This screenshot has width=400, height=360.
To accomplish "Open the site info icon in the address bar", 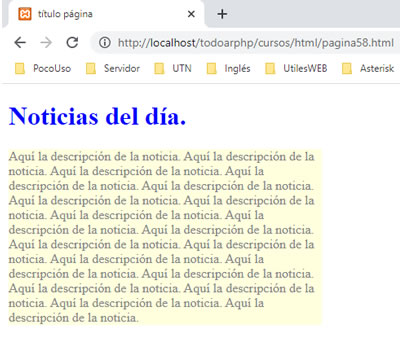I will (105, 43).
